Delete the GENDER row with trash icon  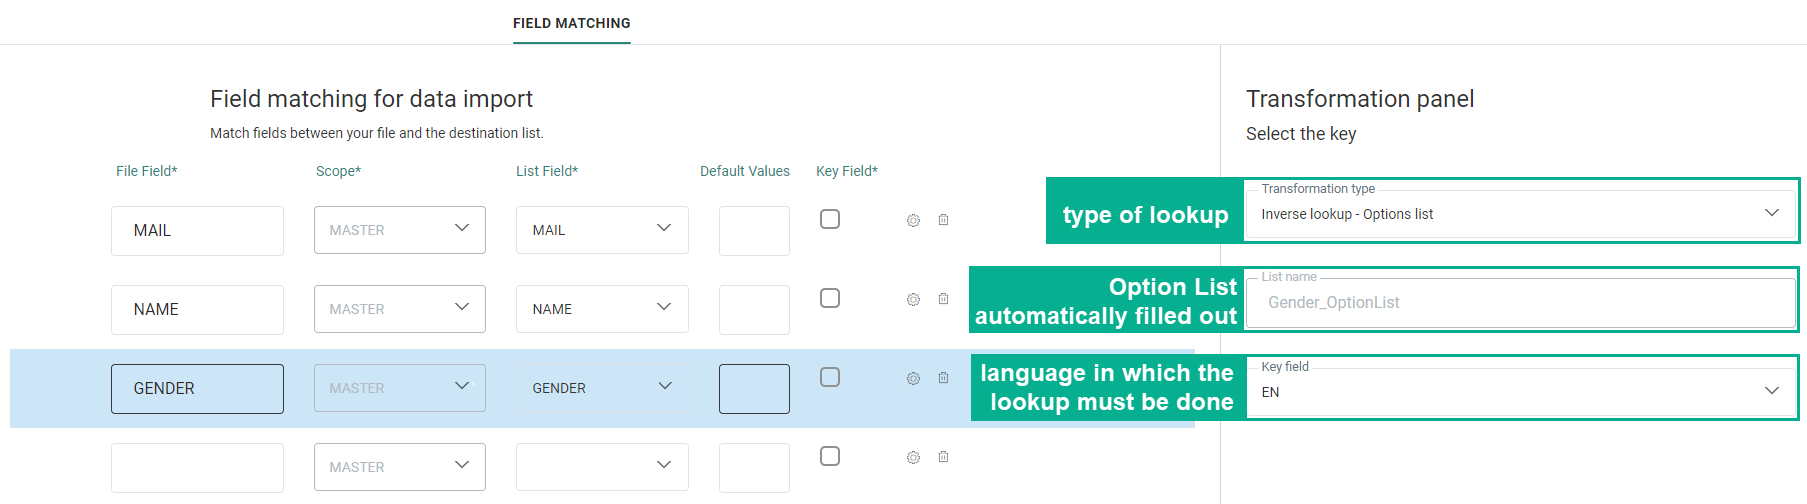click(943, 378)
